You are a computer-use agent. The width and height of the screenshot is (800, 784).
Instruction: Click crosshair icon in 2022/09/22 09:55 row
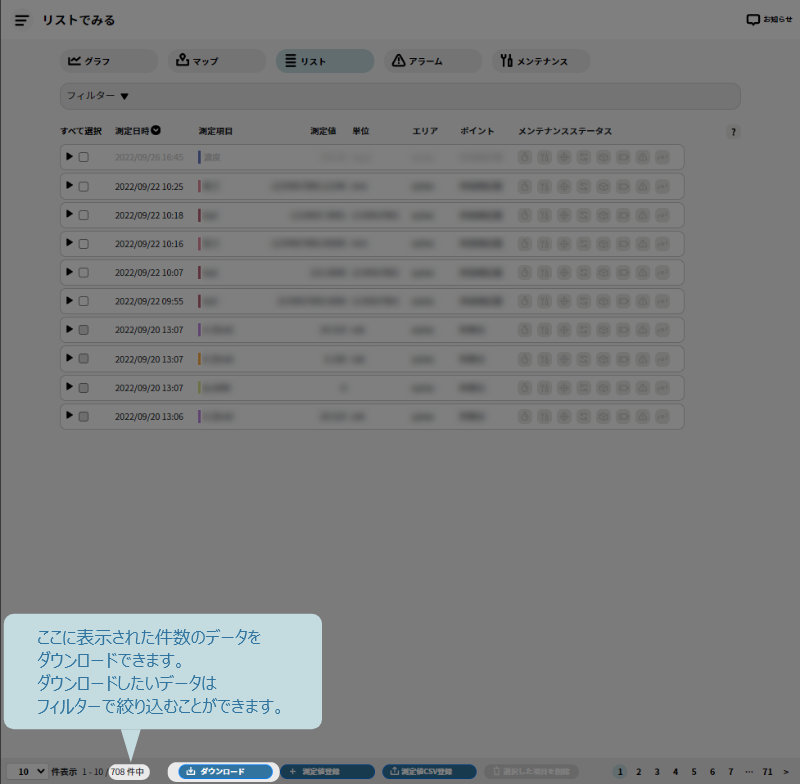[x=564, y=301]
